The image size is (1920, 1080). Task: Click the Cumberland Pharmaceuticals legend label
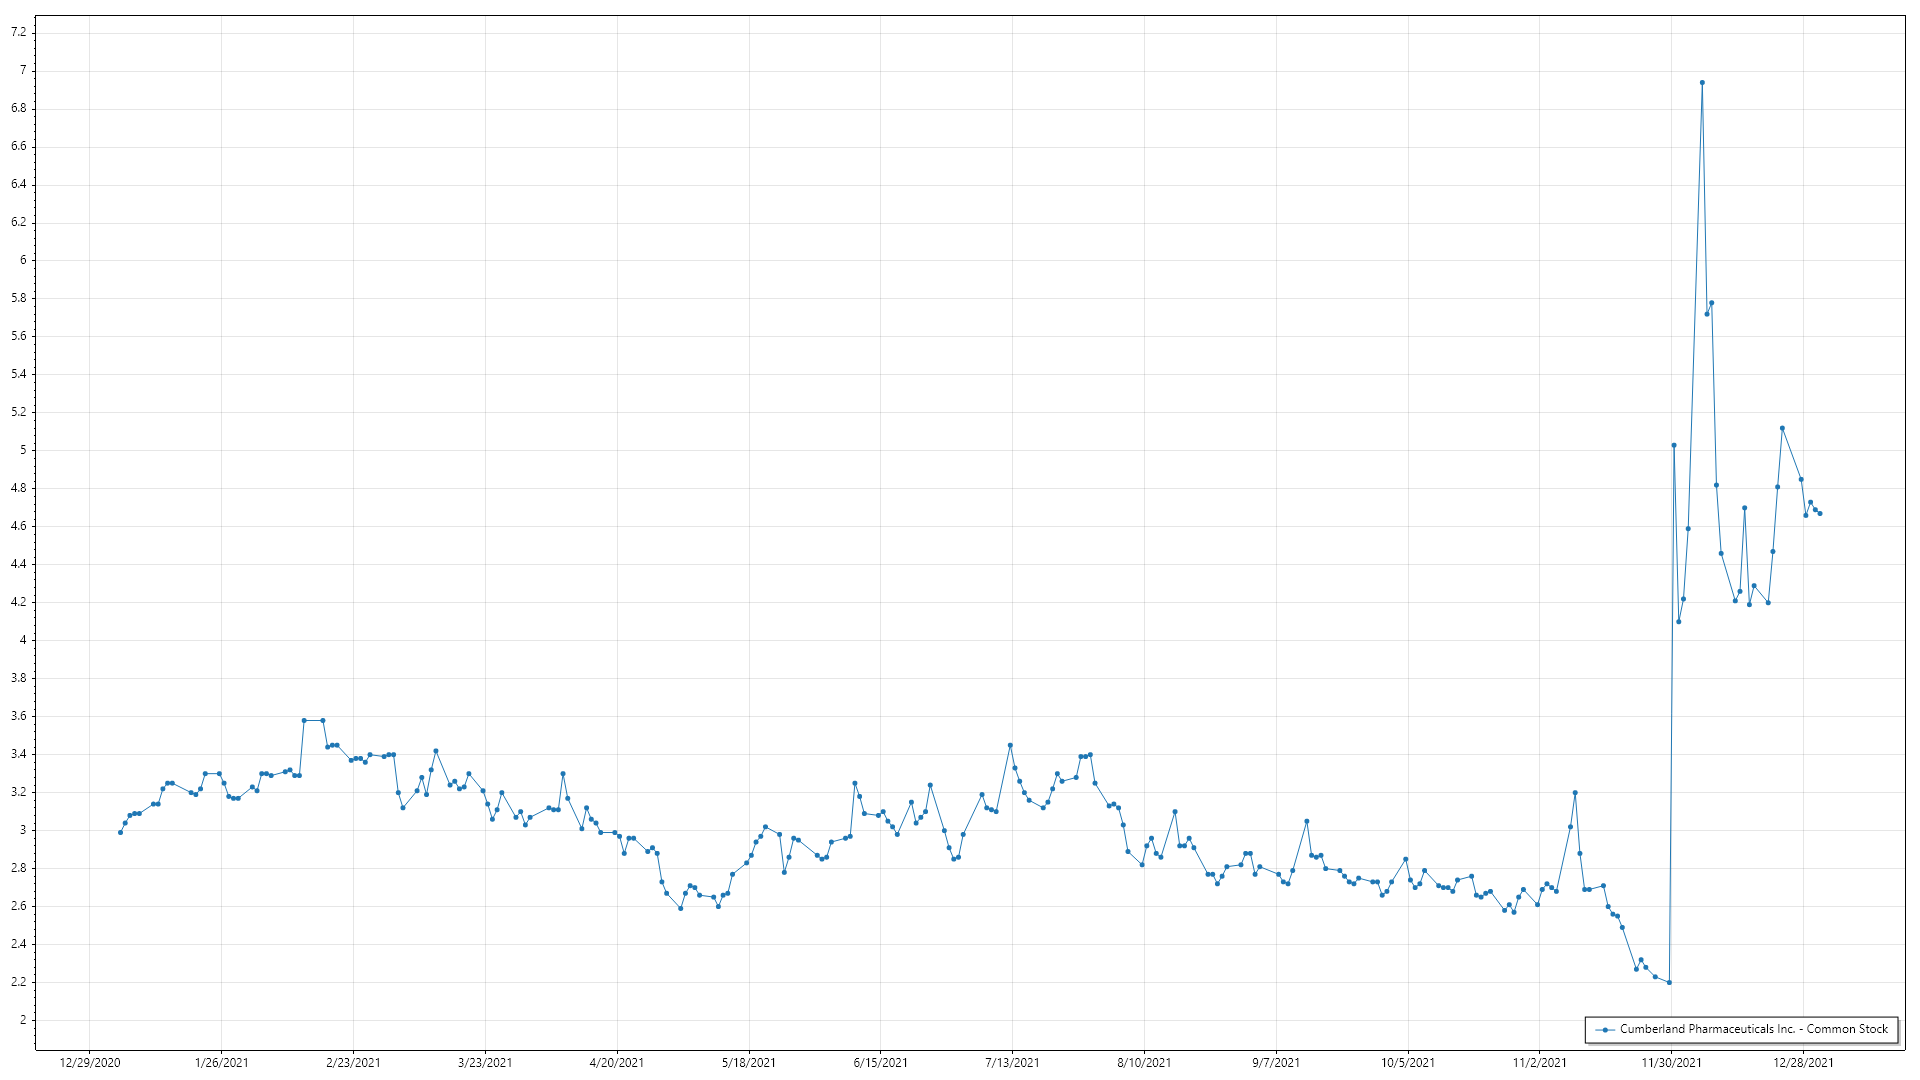pyautogui.click(x=1753, y=1029)
